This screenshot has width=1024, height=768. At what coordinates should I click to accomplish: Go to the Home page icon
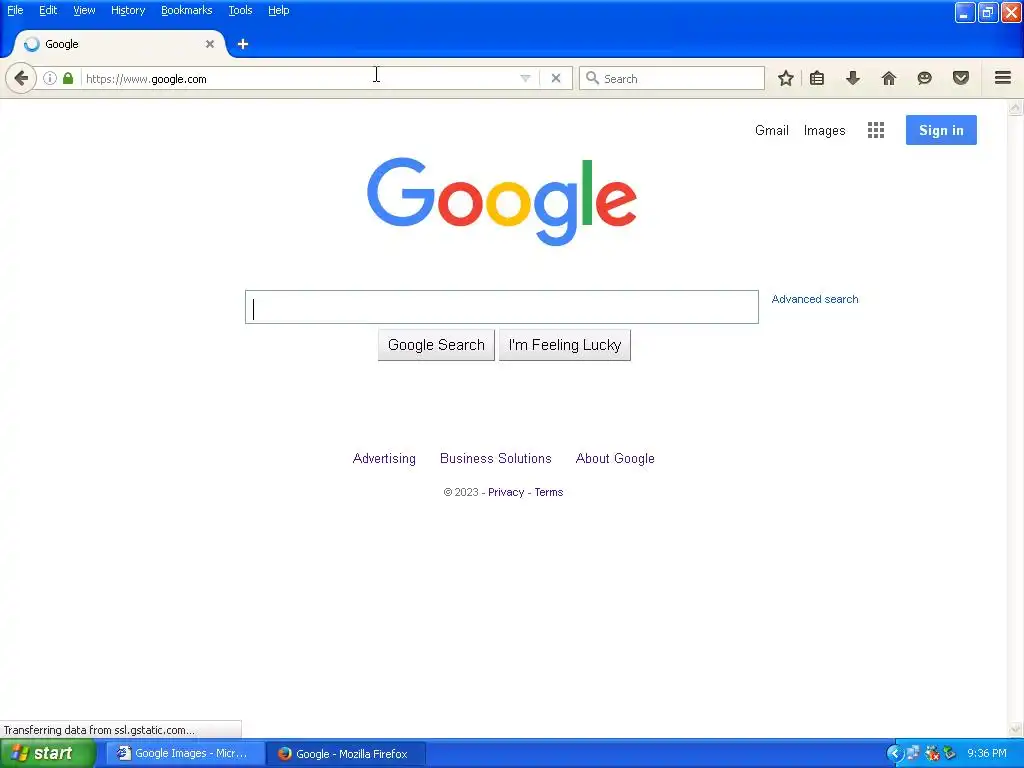point(889,78)
